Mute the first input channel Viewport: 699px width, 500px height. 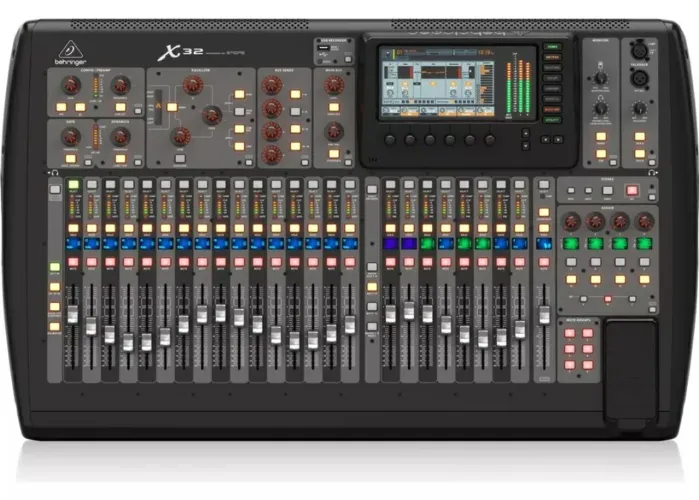pyautogui.click(x=73, y=262)
